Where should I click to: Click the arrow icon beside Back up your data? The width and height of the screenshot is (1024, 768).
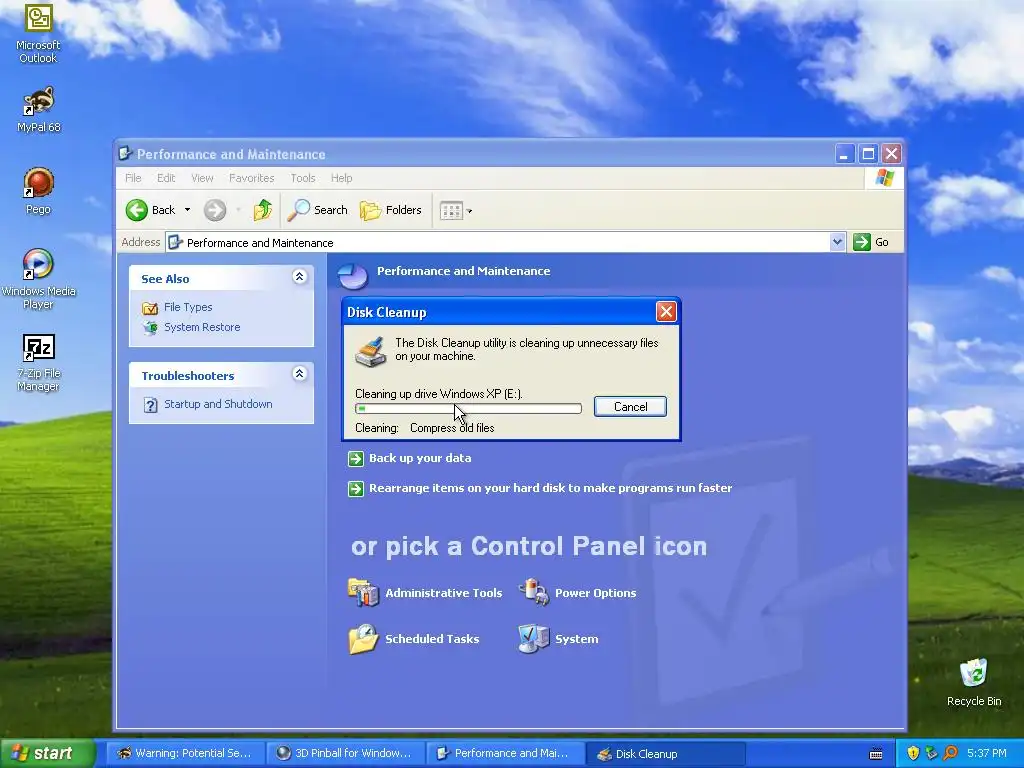click(x=356, y=459)
